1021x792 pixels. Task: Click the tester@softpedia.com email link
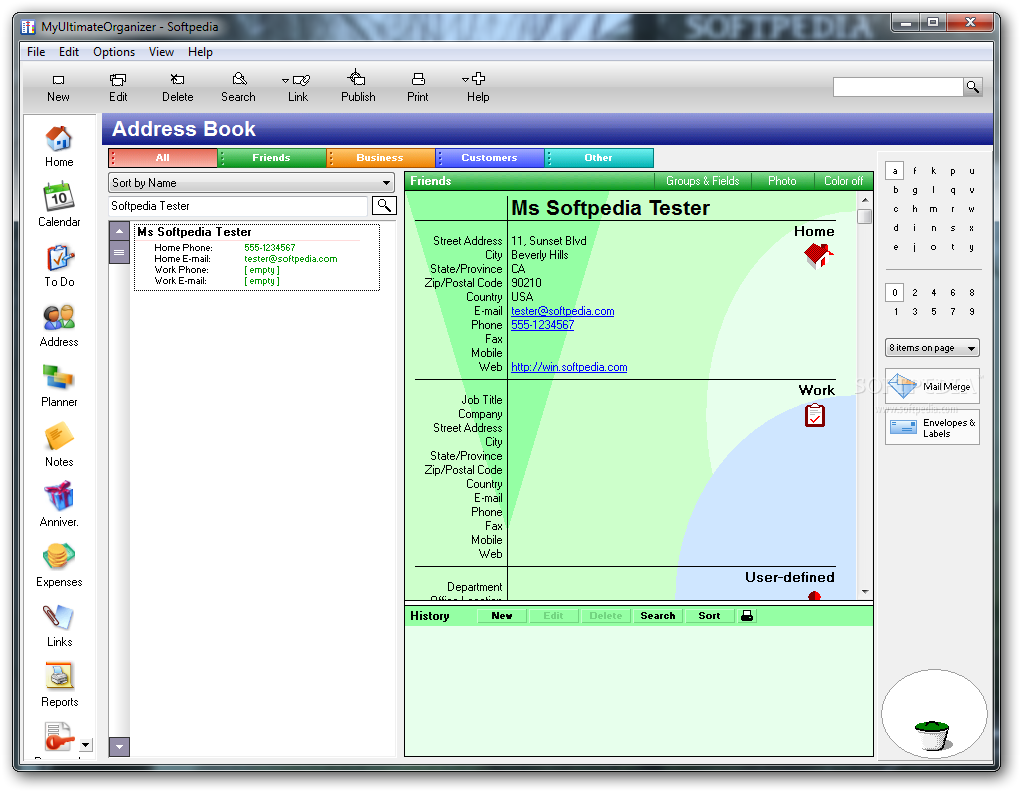click(x=563, y=311)
